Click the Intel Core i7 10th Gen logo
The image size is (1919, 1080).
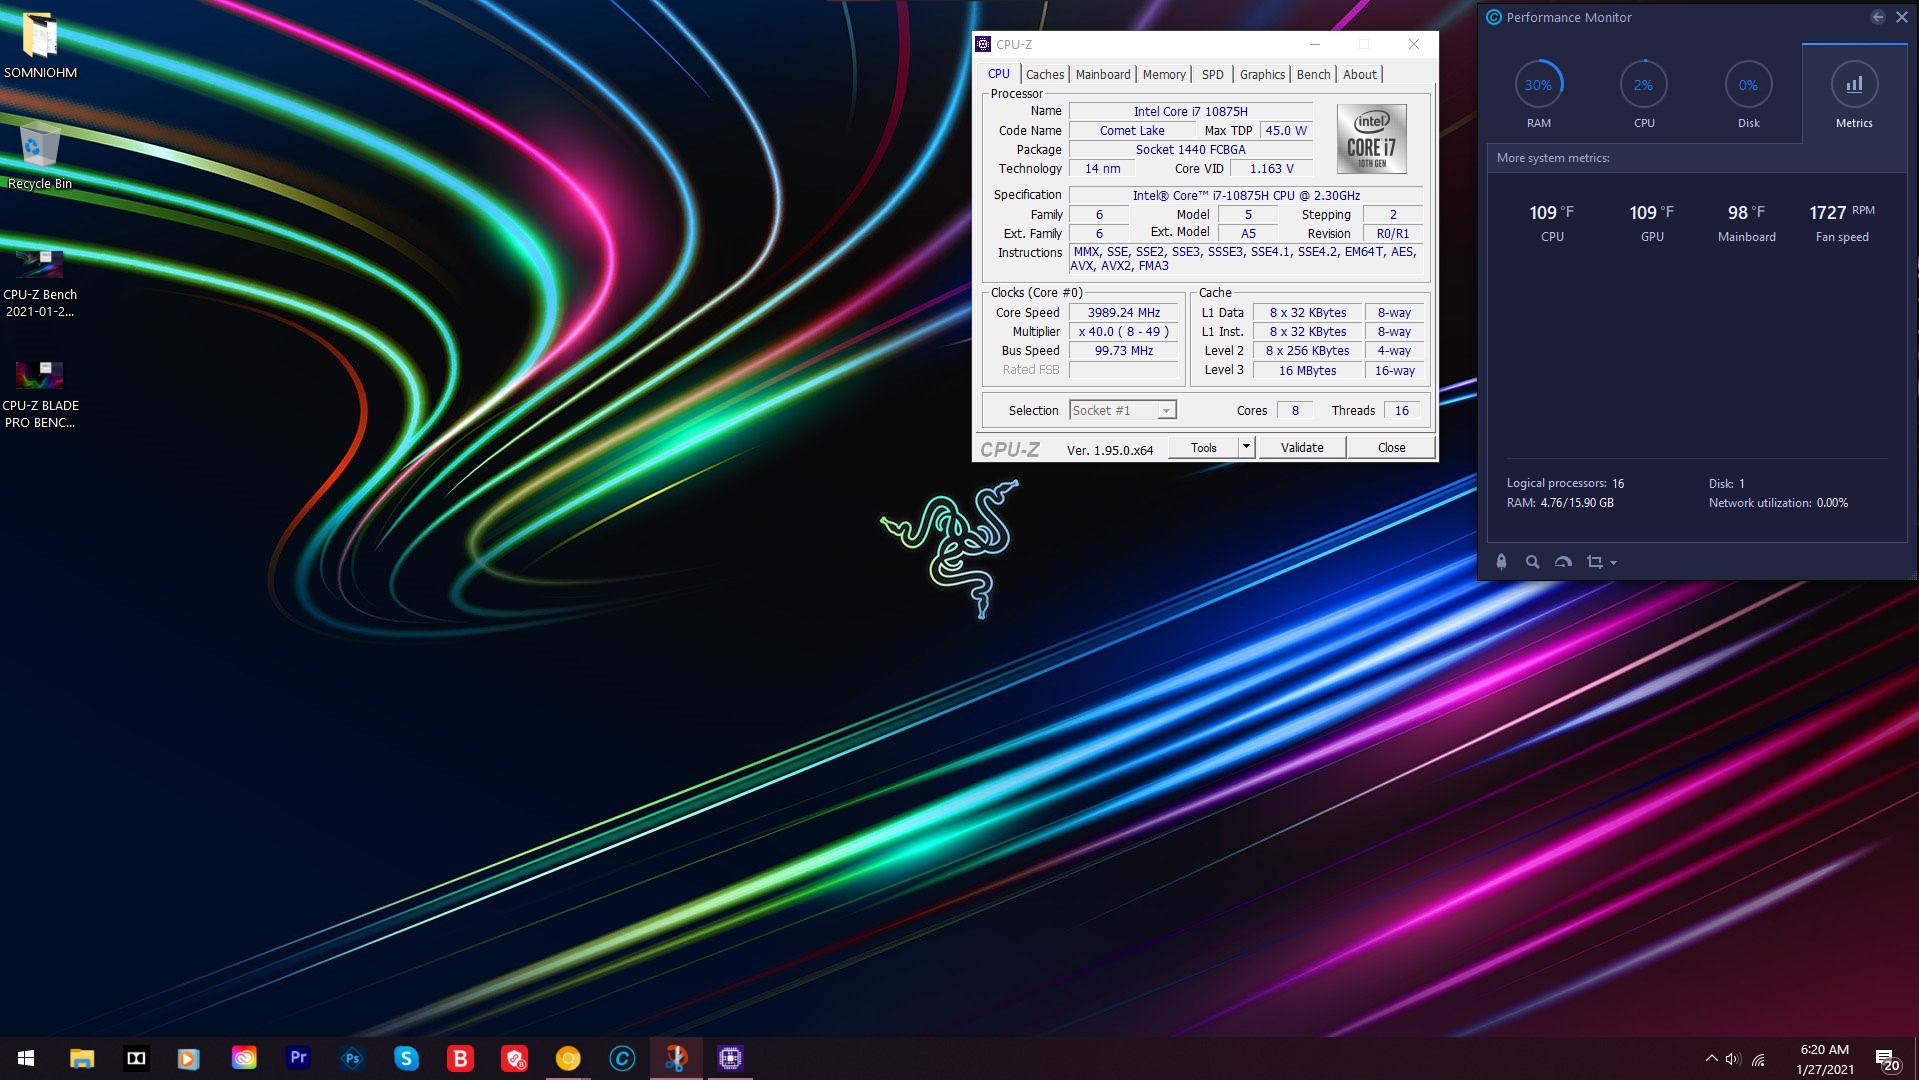[1371, 139]
